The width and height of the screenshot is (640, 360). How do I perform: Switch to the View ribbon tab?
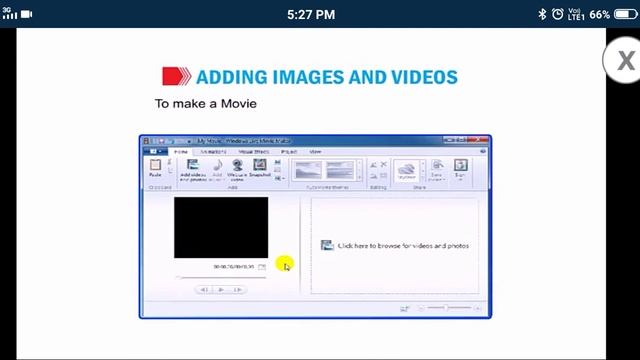point(315,152)
